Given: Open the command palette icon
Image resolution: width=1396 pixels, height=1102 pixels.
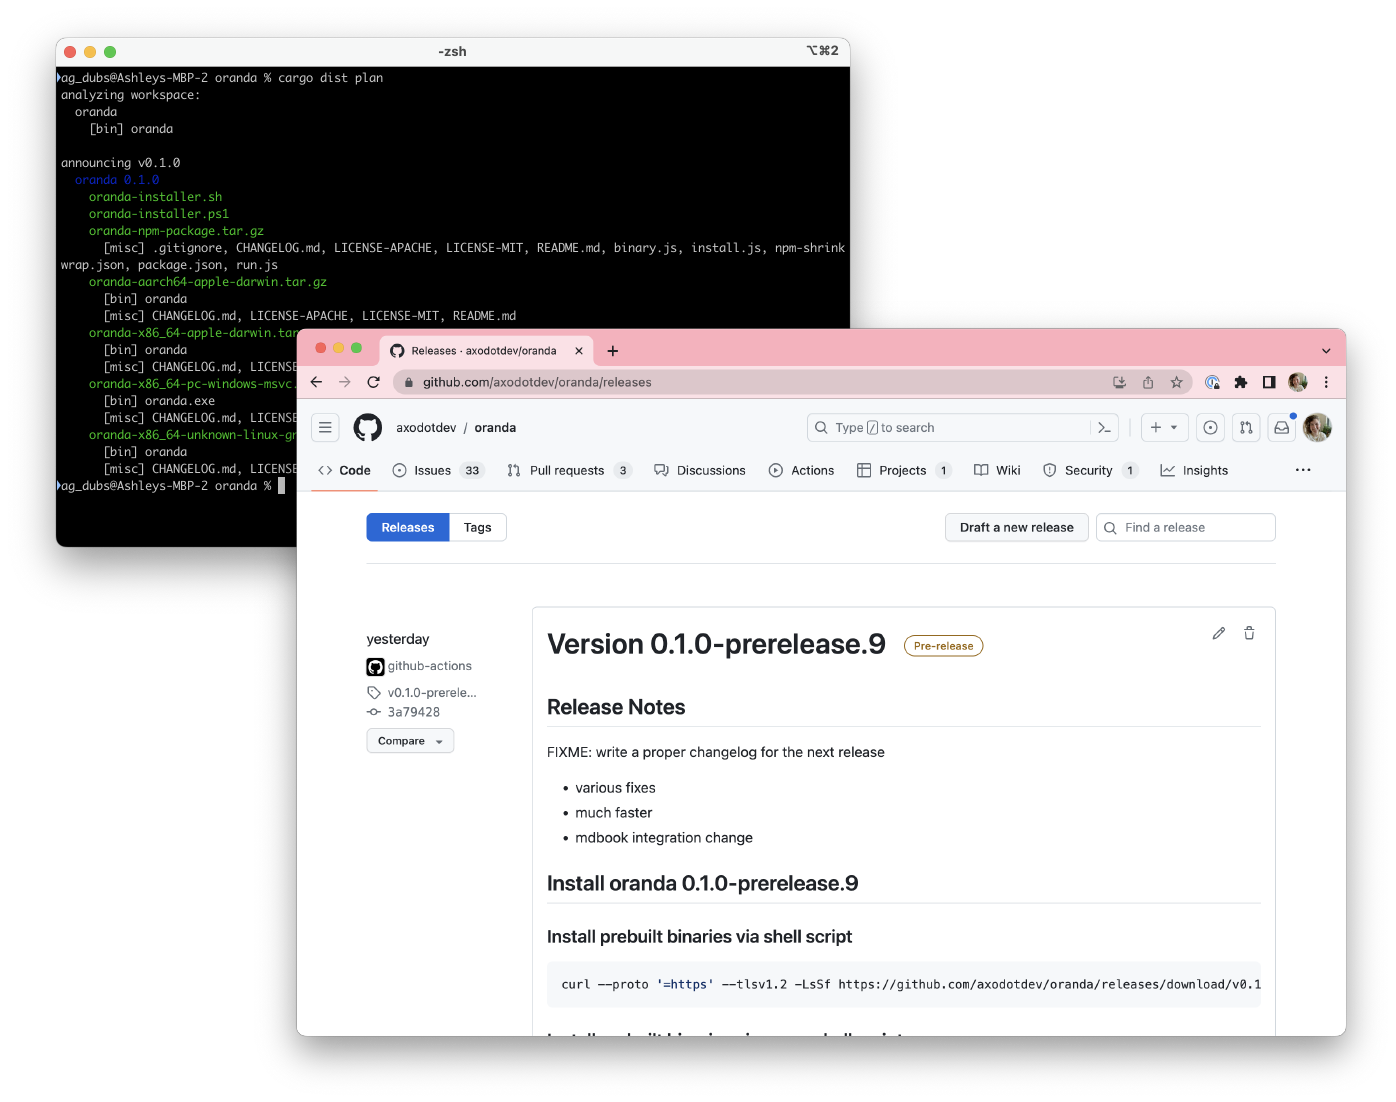Looking at the screenshot, I should tap(1104, 428).
